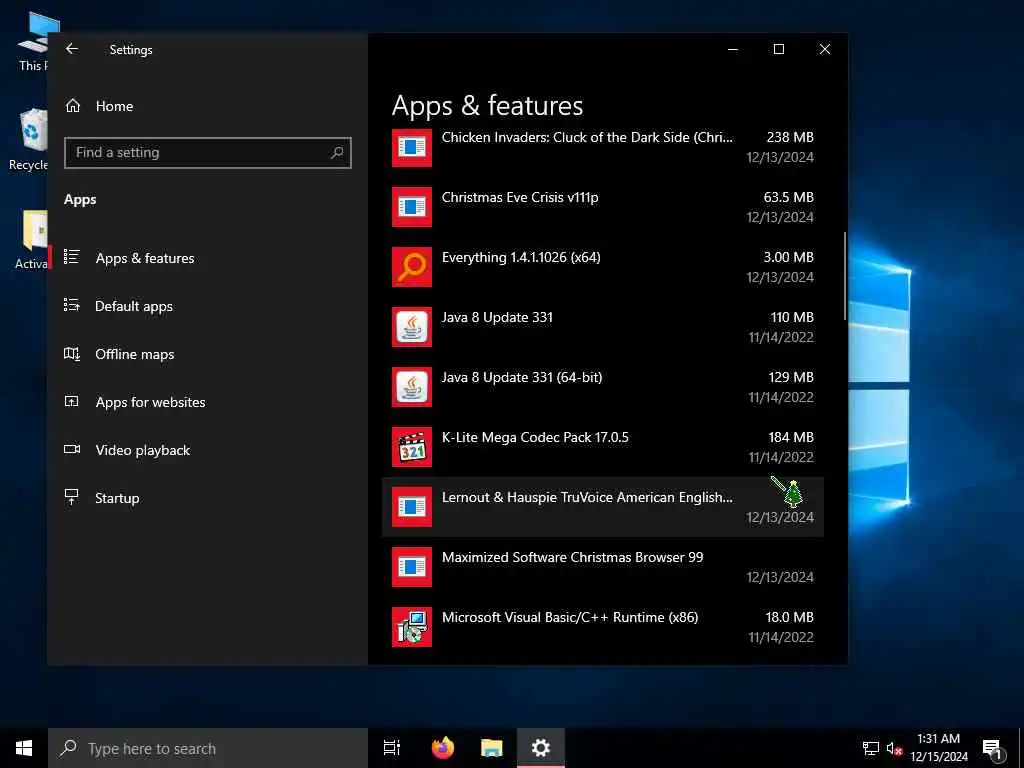Select the Video playback sidebar icon

tap(72, 449)
